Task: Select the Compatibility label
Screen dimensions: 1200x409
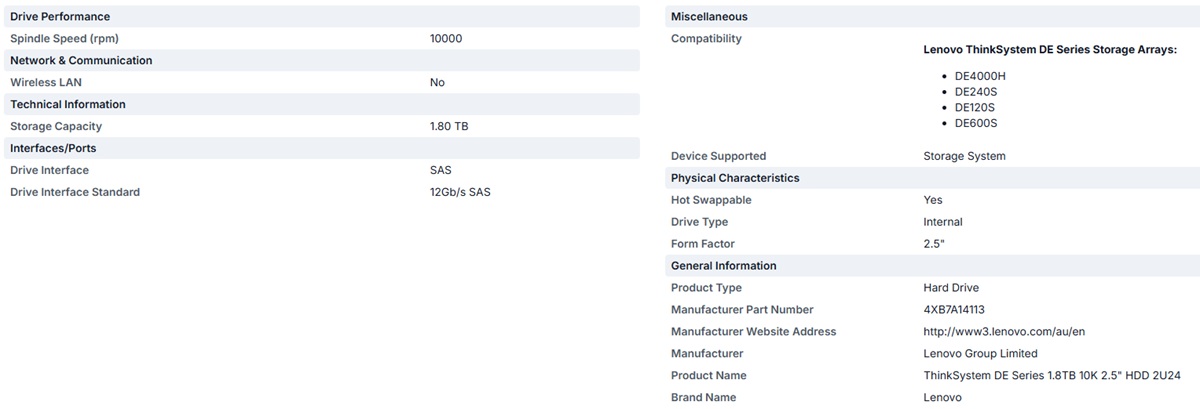Action: [x=706, y=39]
